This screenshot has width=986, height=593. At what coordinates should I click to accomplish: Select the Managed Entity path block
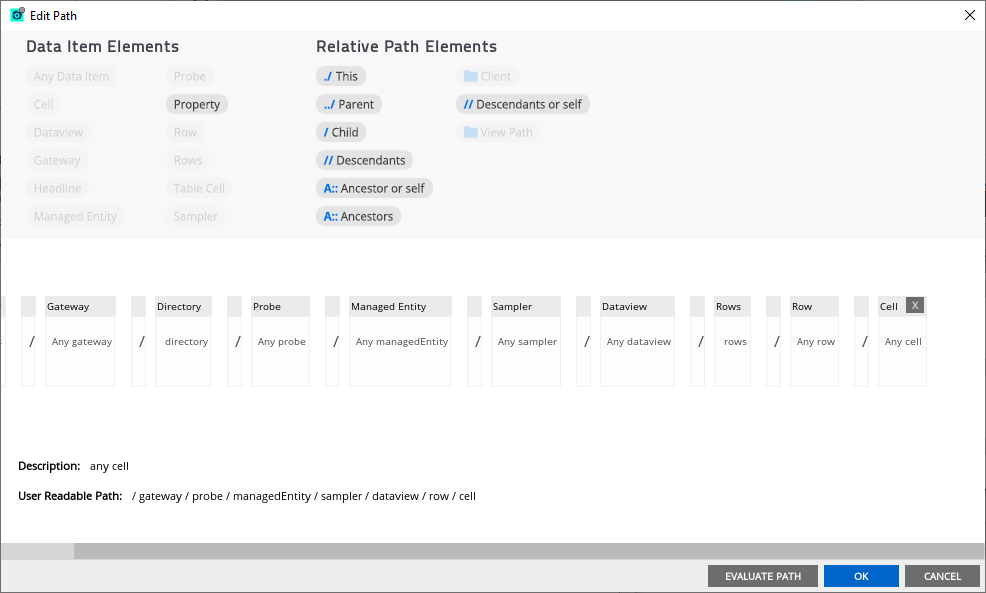pos(400,341)
